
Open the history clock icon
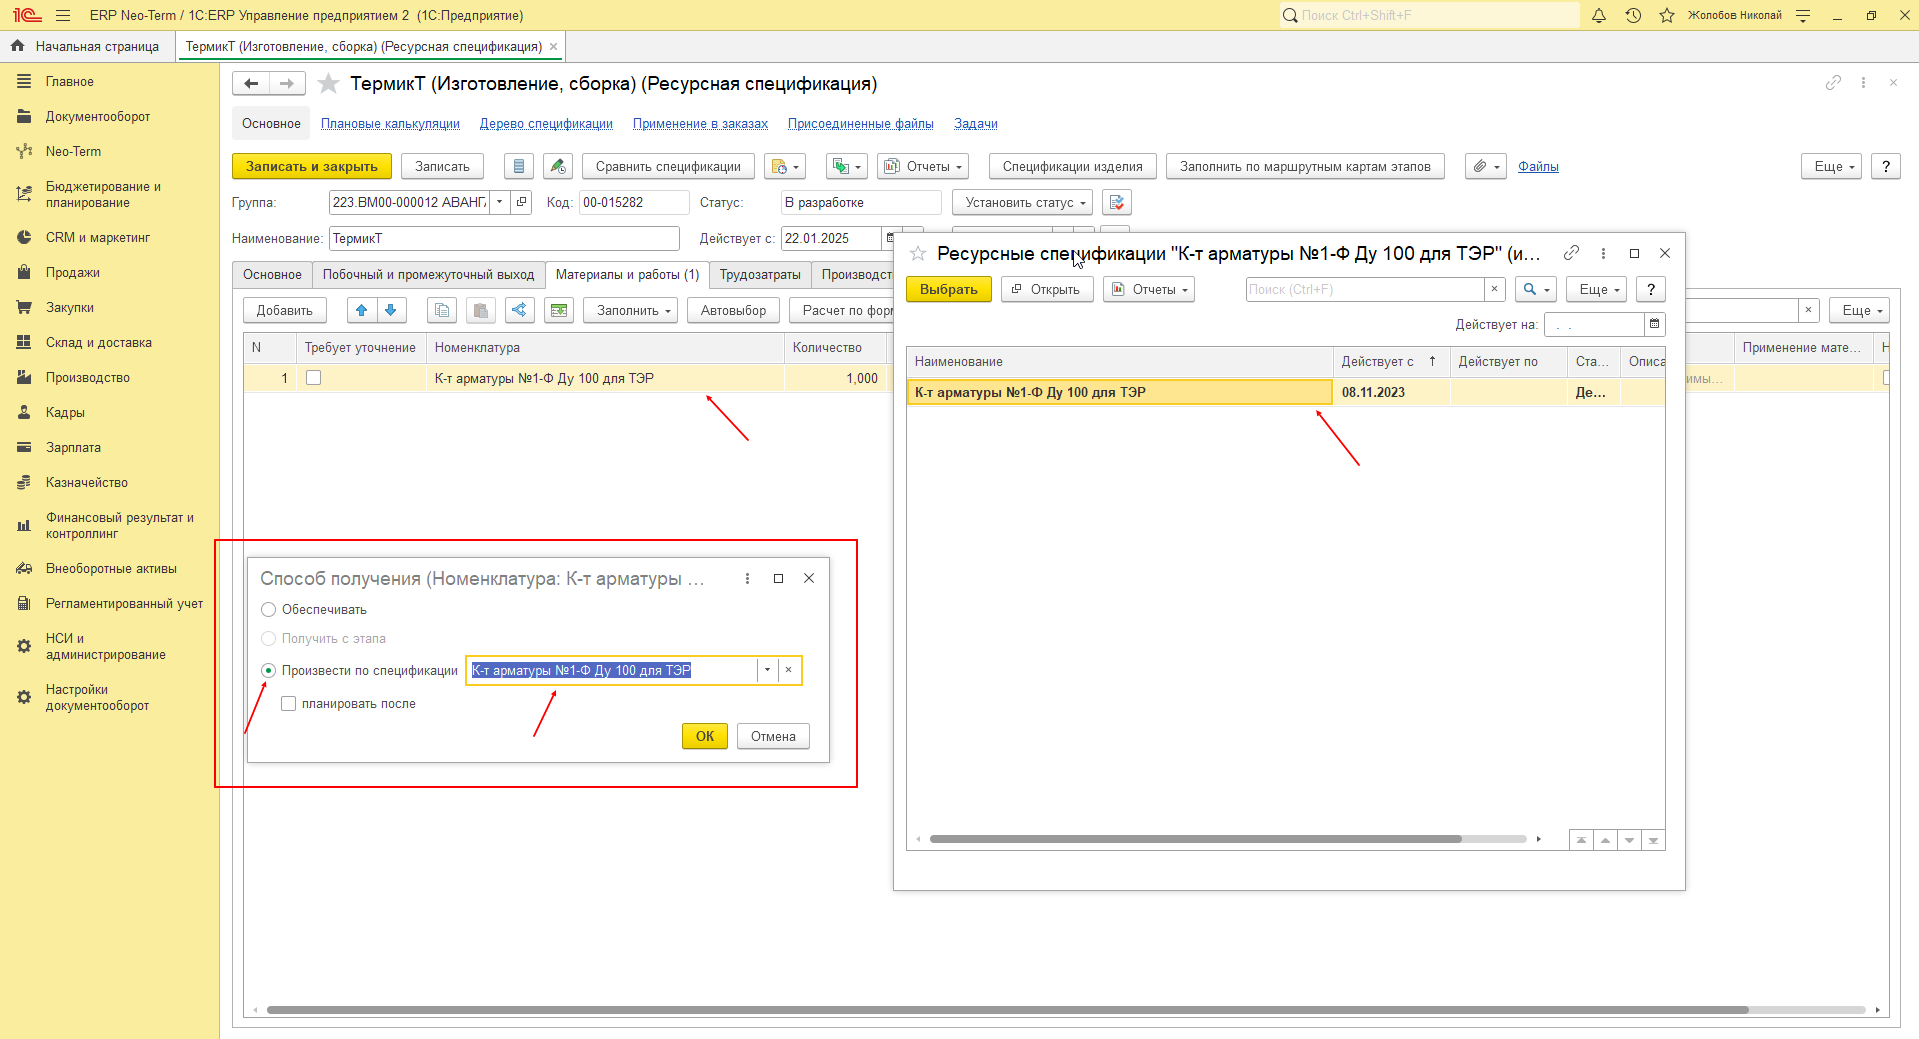[1633, 15]
